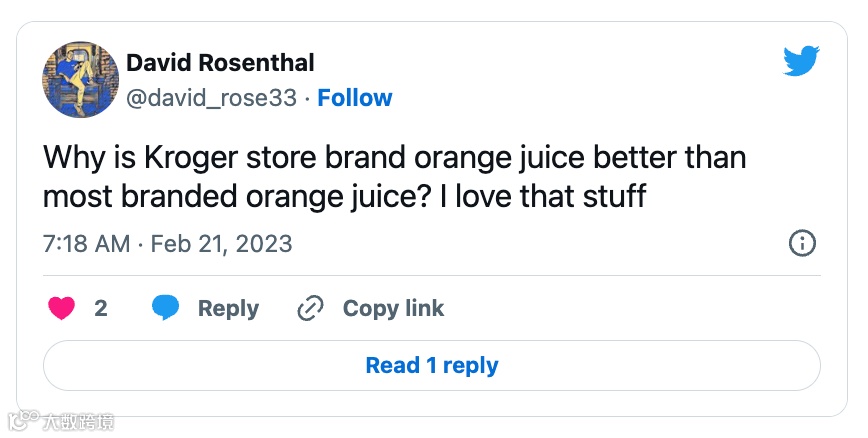The height and width of the screenshot is (438, 868).
Task: Click the blue reply speech bubble icon
Action: (x=165, y=308)
